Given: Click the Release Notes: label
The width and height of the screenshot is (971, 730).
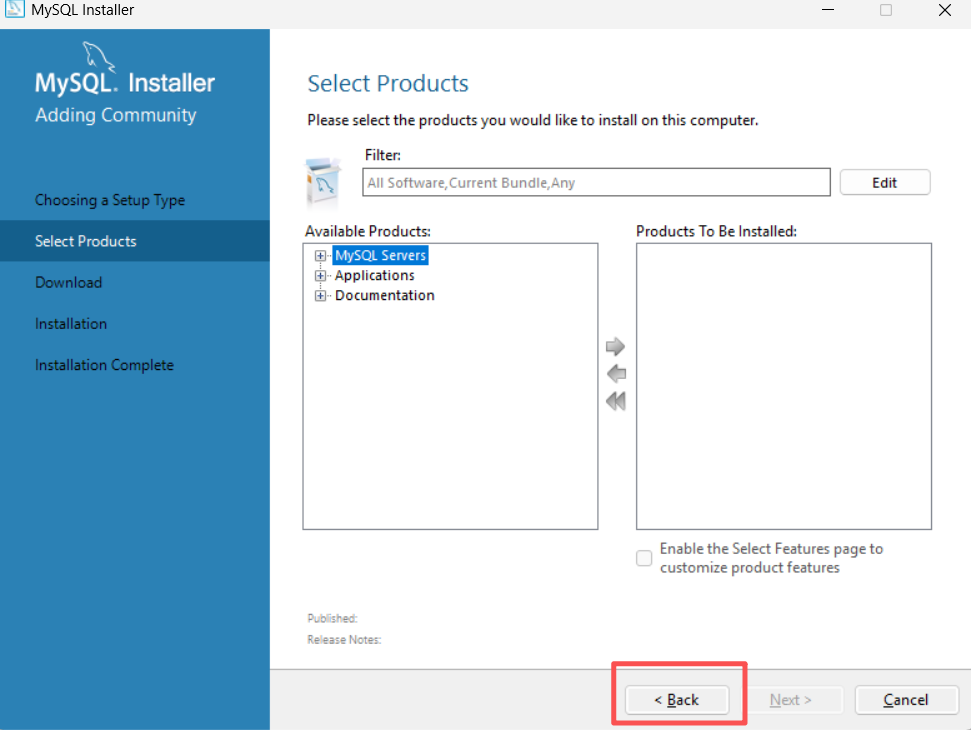Looking at the screenshot, I should coord(344,640).
